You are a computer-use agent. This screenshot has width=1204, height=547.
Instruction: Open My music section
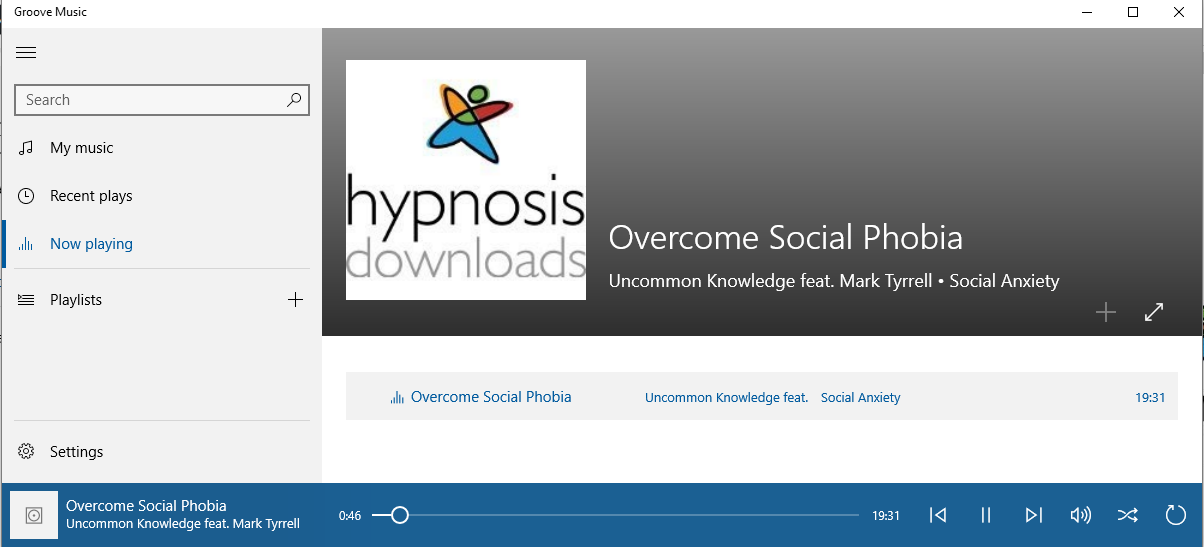(x=162, y=148)
